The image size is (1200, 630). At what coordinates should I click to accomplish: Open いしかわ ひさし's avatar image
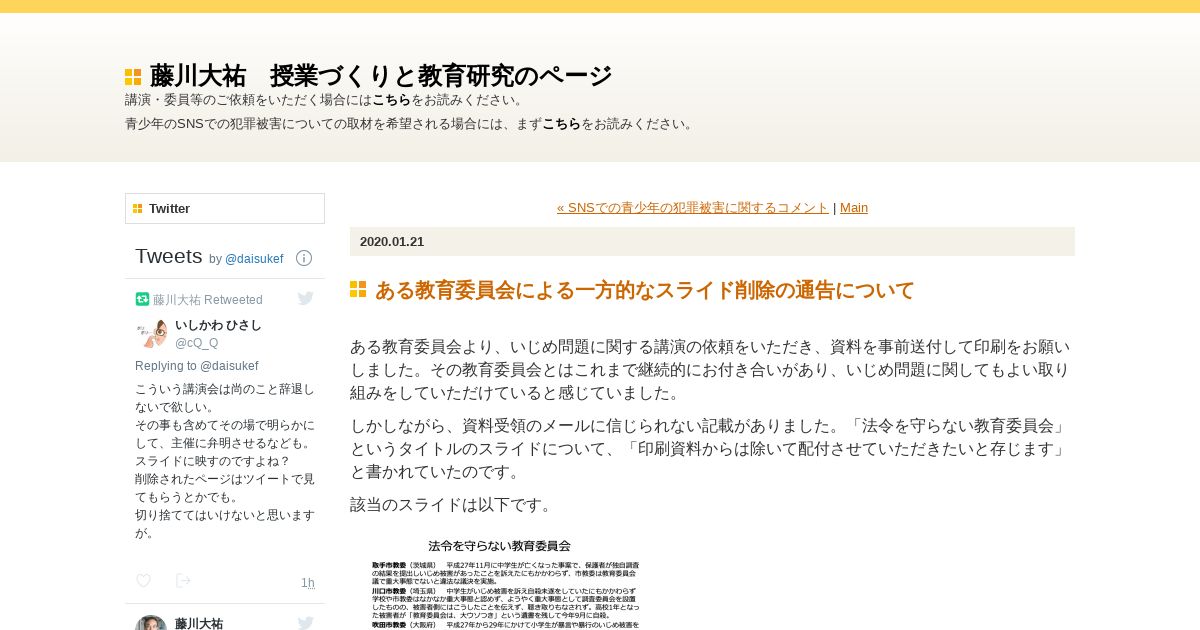click(x=151, y=334)
